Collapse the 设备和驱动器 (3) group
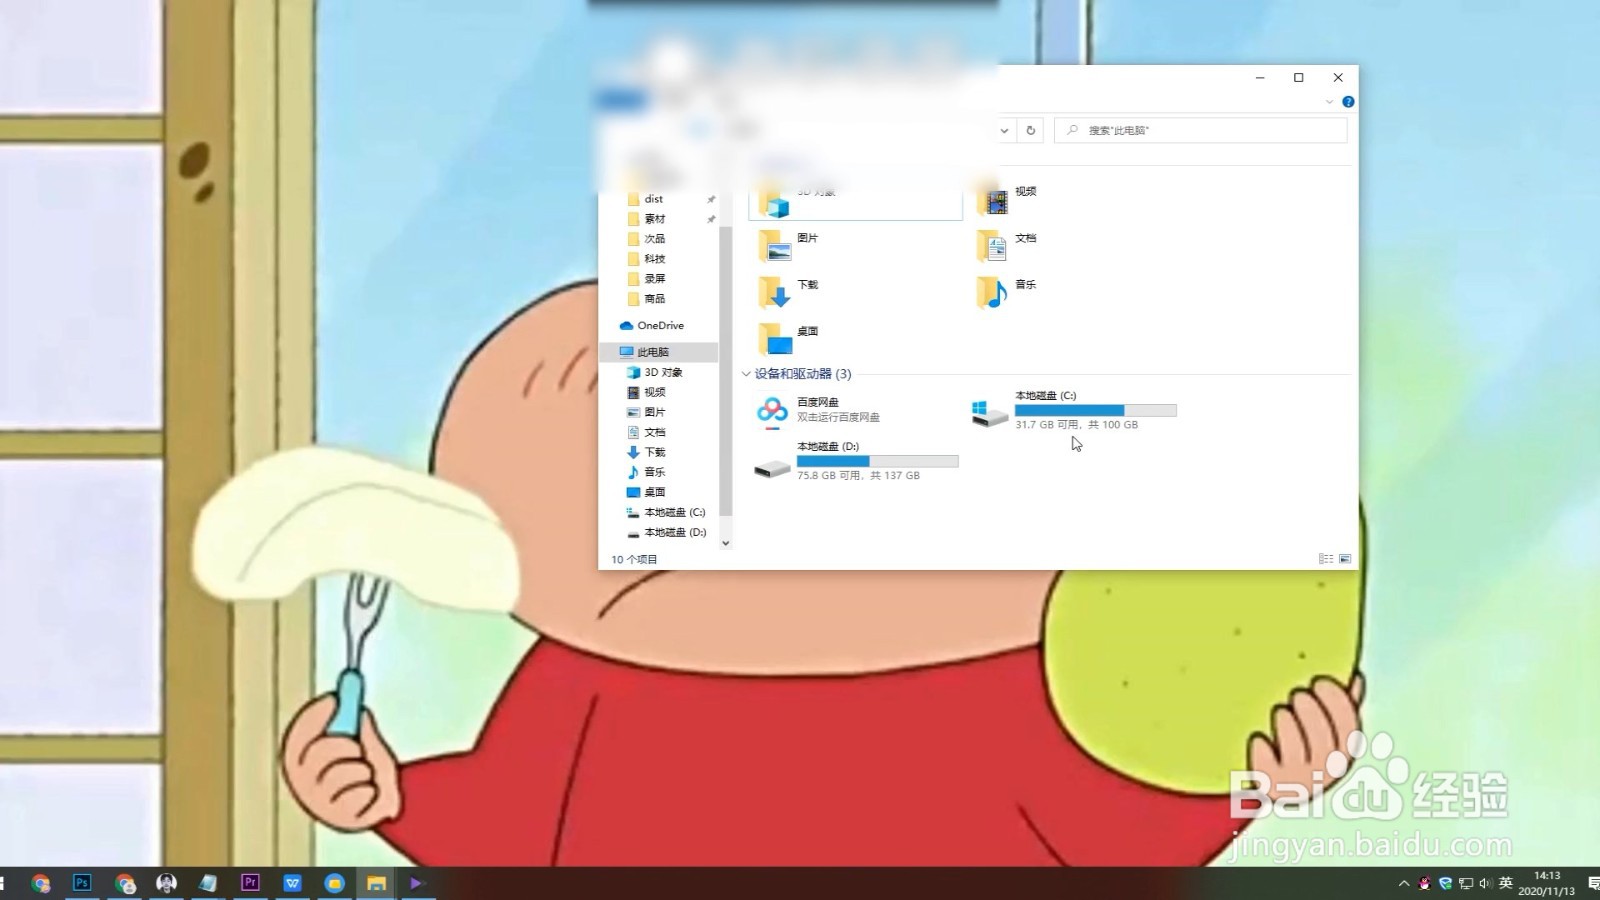This screenshot has height=900, width=1600. click(x=746, y=374)
